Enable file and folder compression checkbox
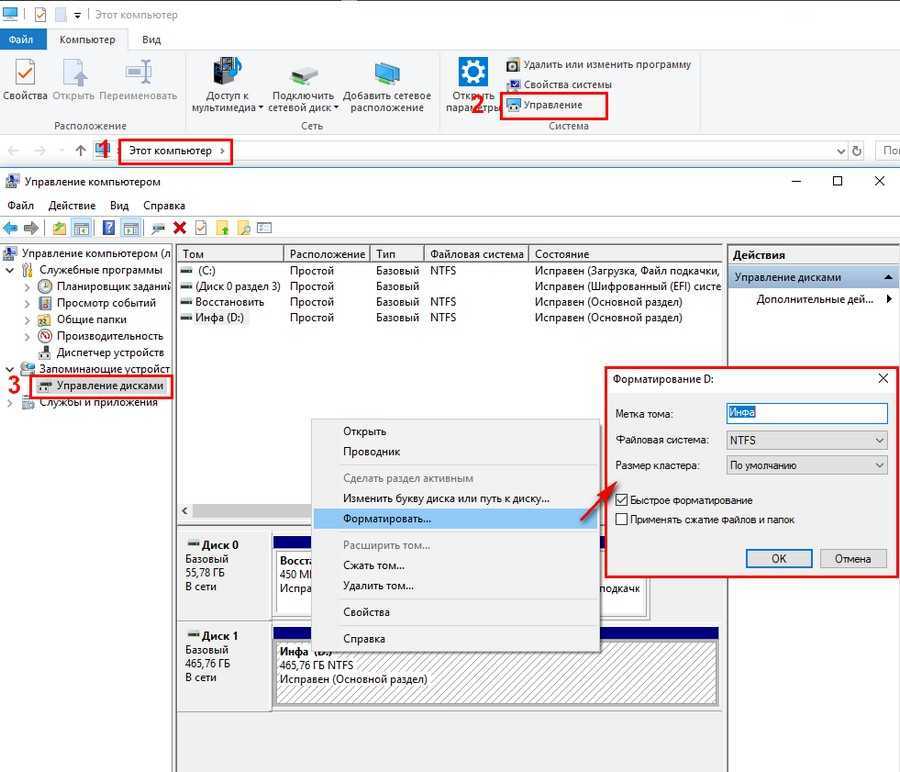 [x=622, y=520]
